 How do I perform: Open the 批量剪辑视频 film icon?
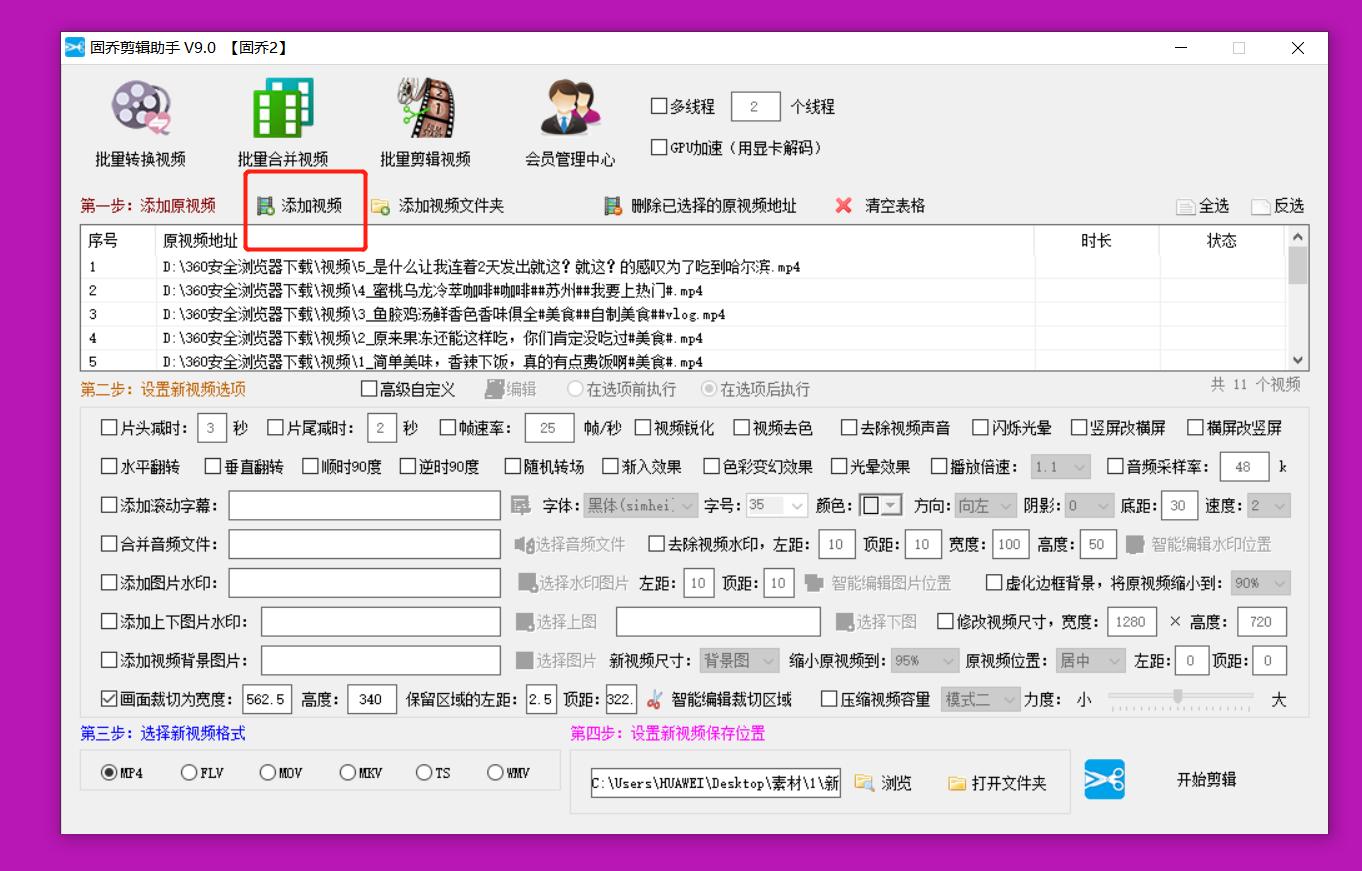[x=424, y=109]
